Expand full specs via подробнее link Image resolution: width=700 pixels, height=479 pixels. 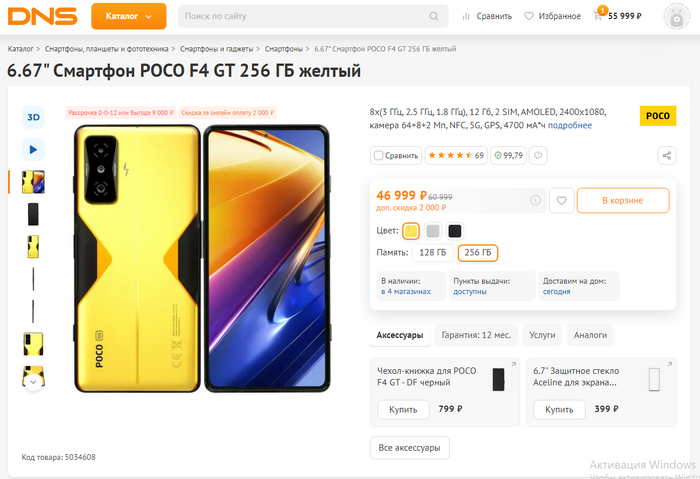pos(569,125)
